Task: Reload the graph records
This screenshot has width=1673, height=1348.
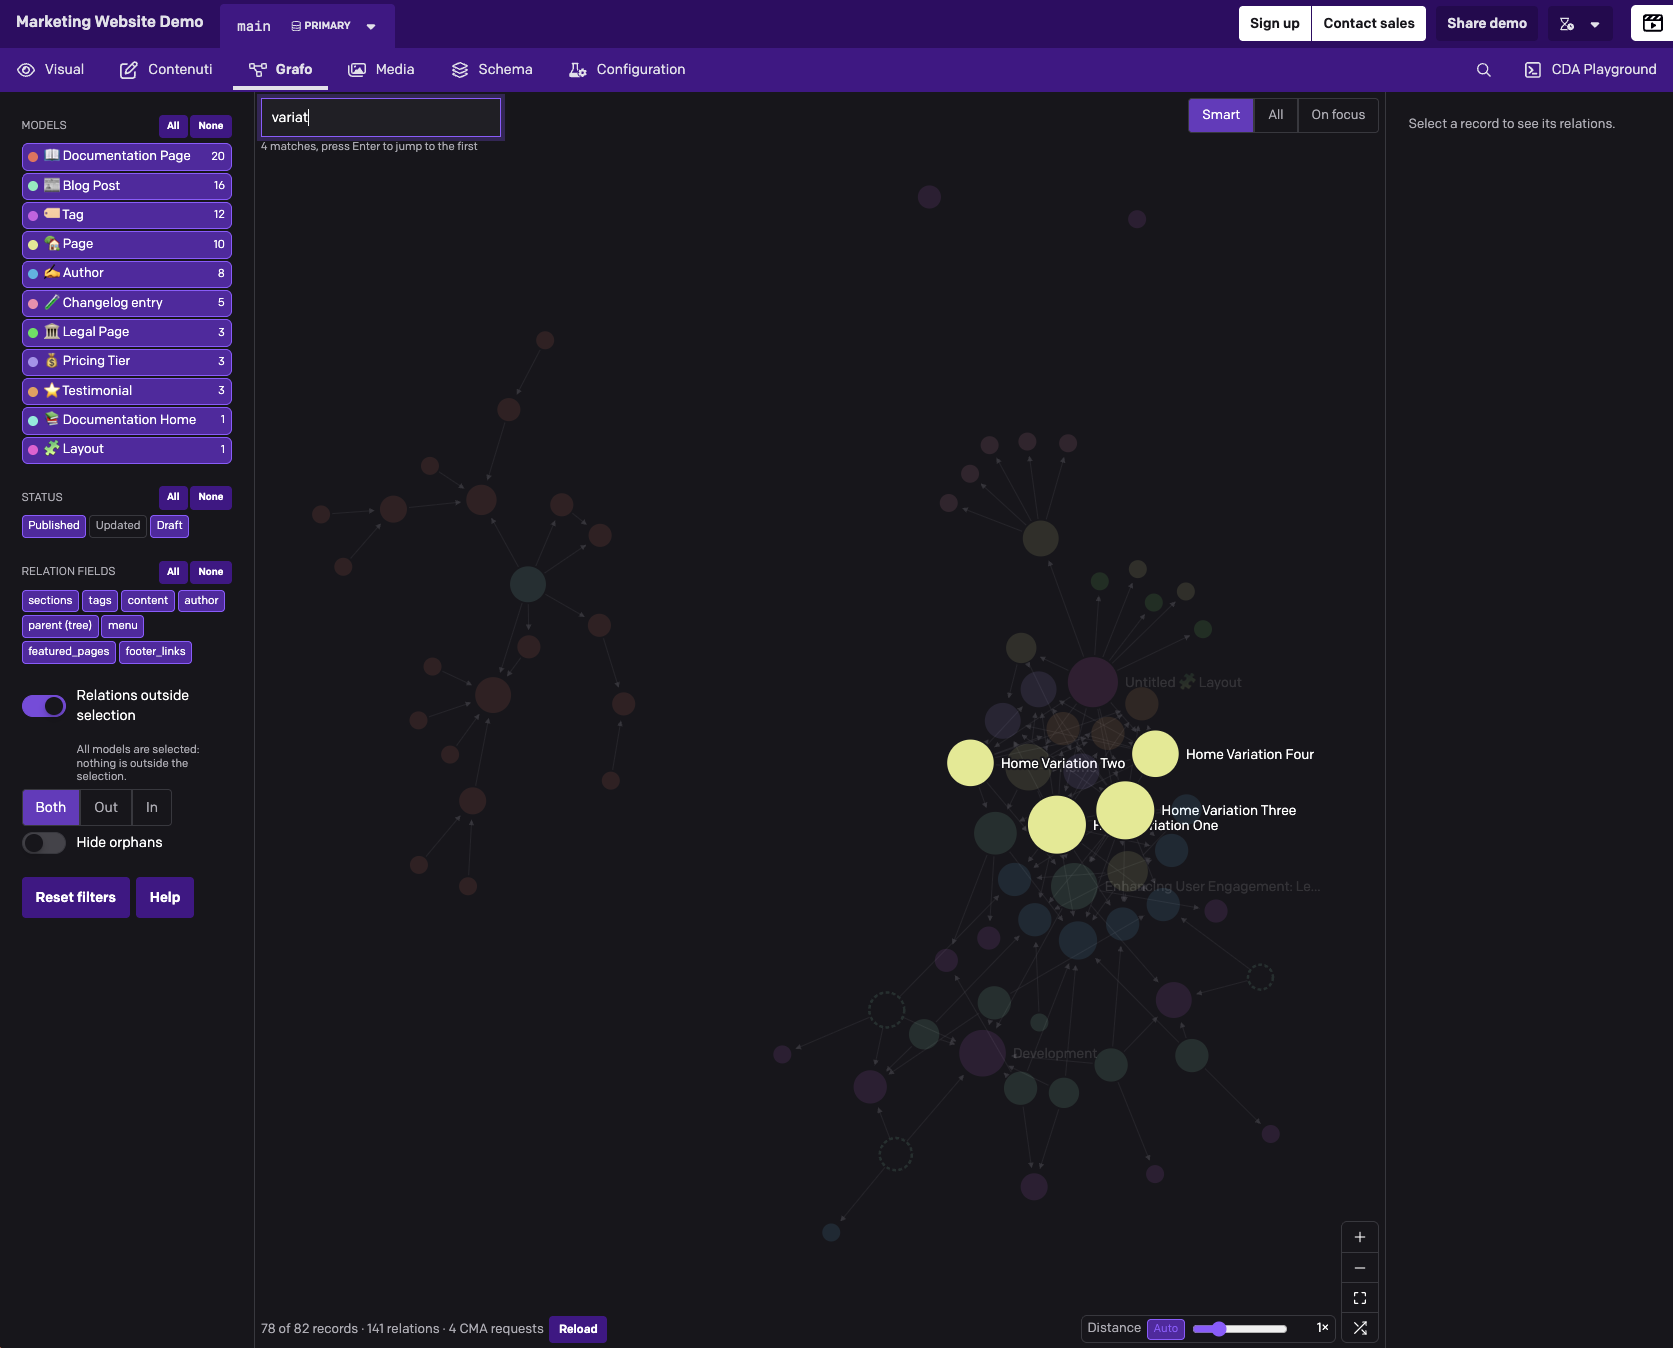Action: (x=578, y=1329)
